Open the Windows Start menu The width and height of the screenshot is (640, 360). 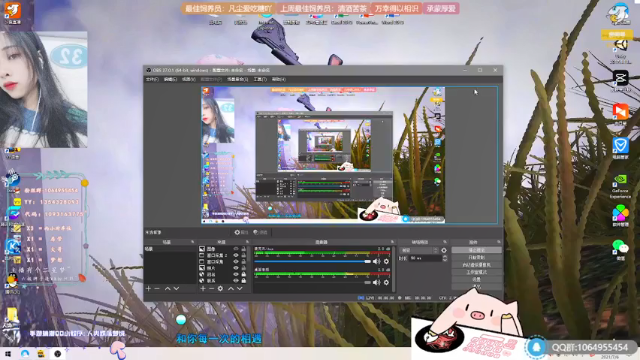(x=8, y=354)
